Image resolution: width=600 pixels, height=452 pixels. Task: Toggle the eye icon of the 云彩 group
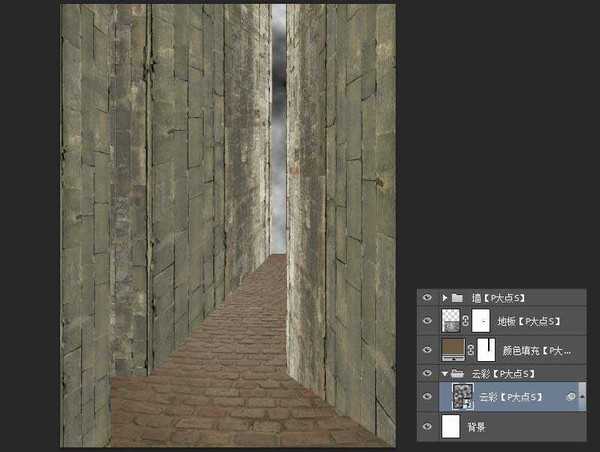(428, 373)
